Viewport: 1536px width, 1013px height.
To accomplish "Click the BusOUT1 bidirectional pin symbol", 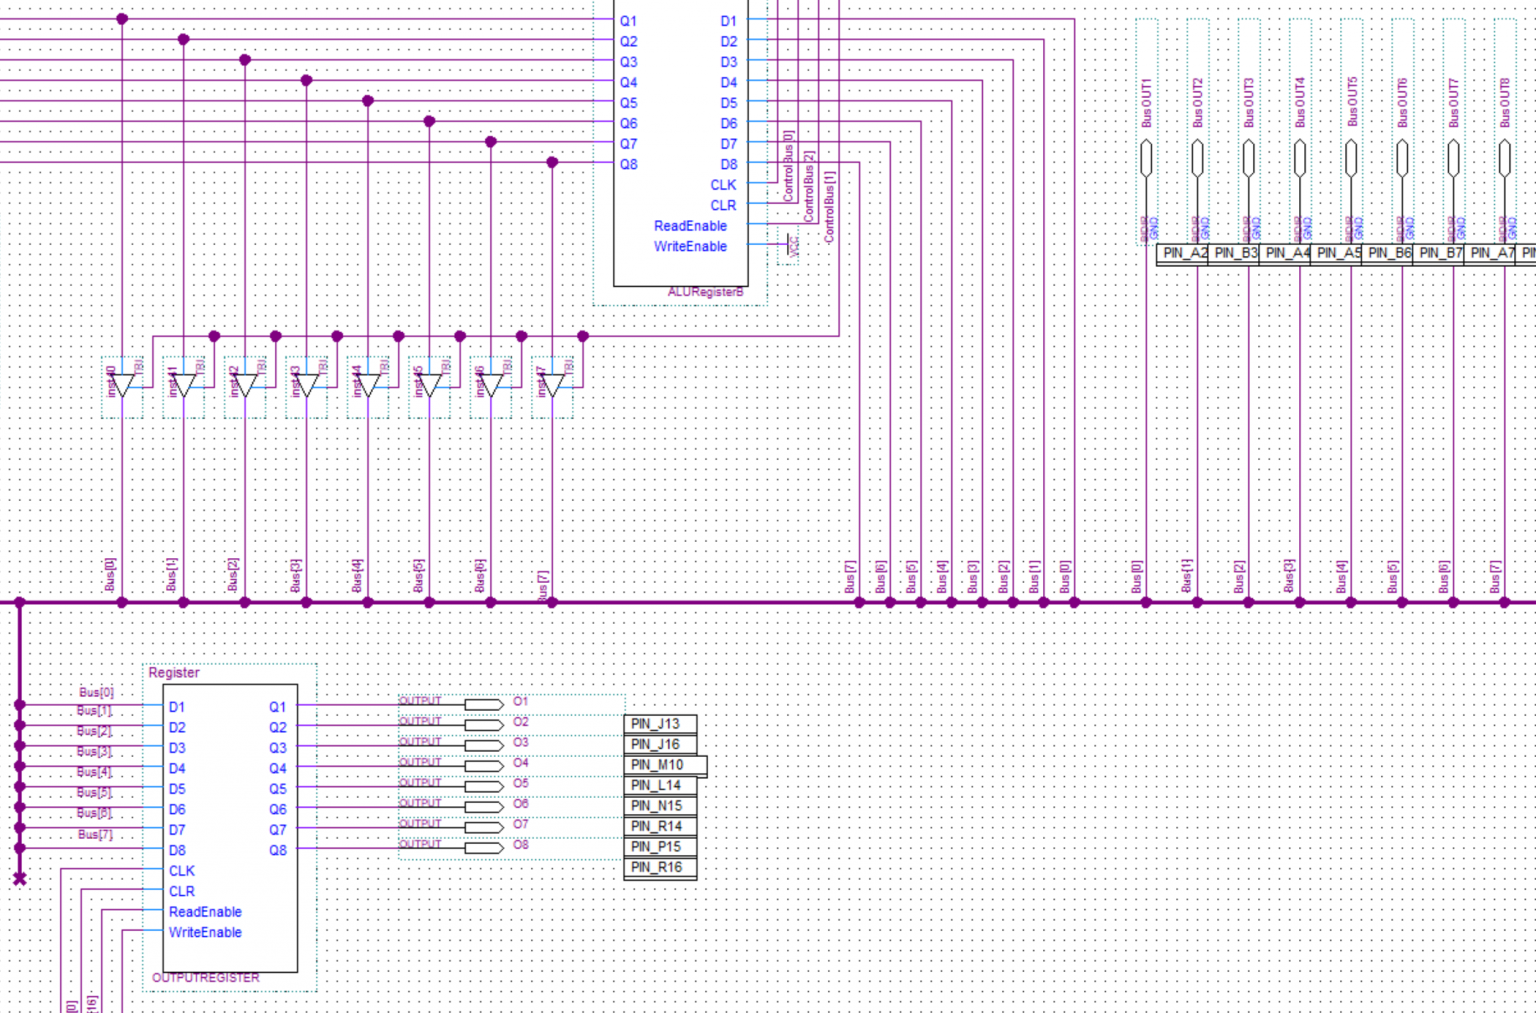I will [1146, 158].
